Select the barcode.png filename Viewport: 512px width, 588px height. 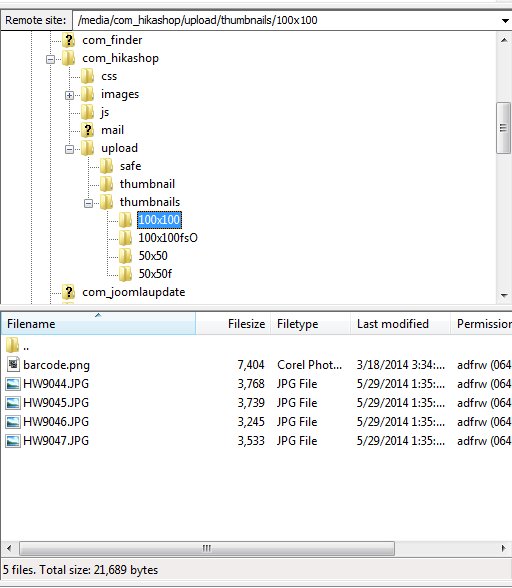click(56, 365)
